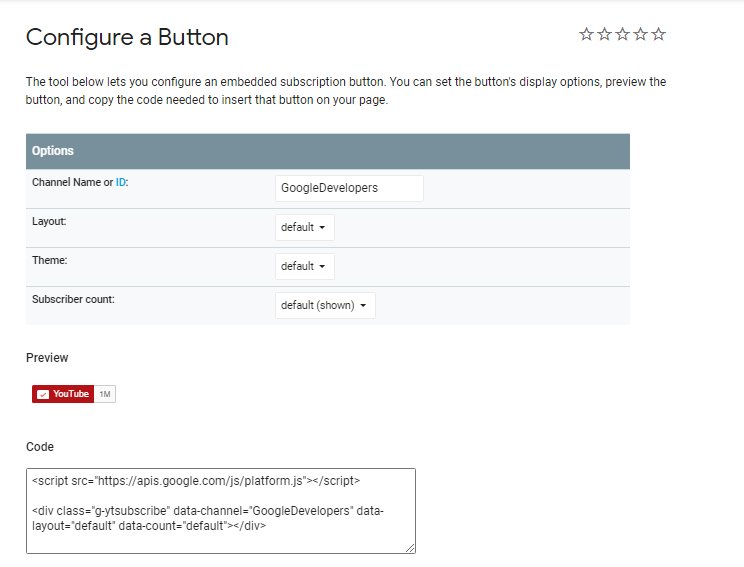Screen dimensions: 744x567
Task: Open the ID link in Channel Name row
Action: pos(122,182)
